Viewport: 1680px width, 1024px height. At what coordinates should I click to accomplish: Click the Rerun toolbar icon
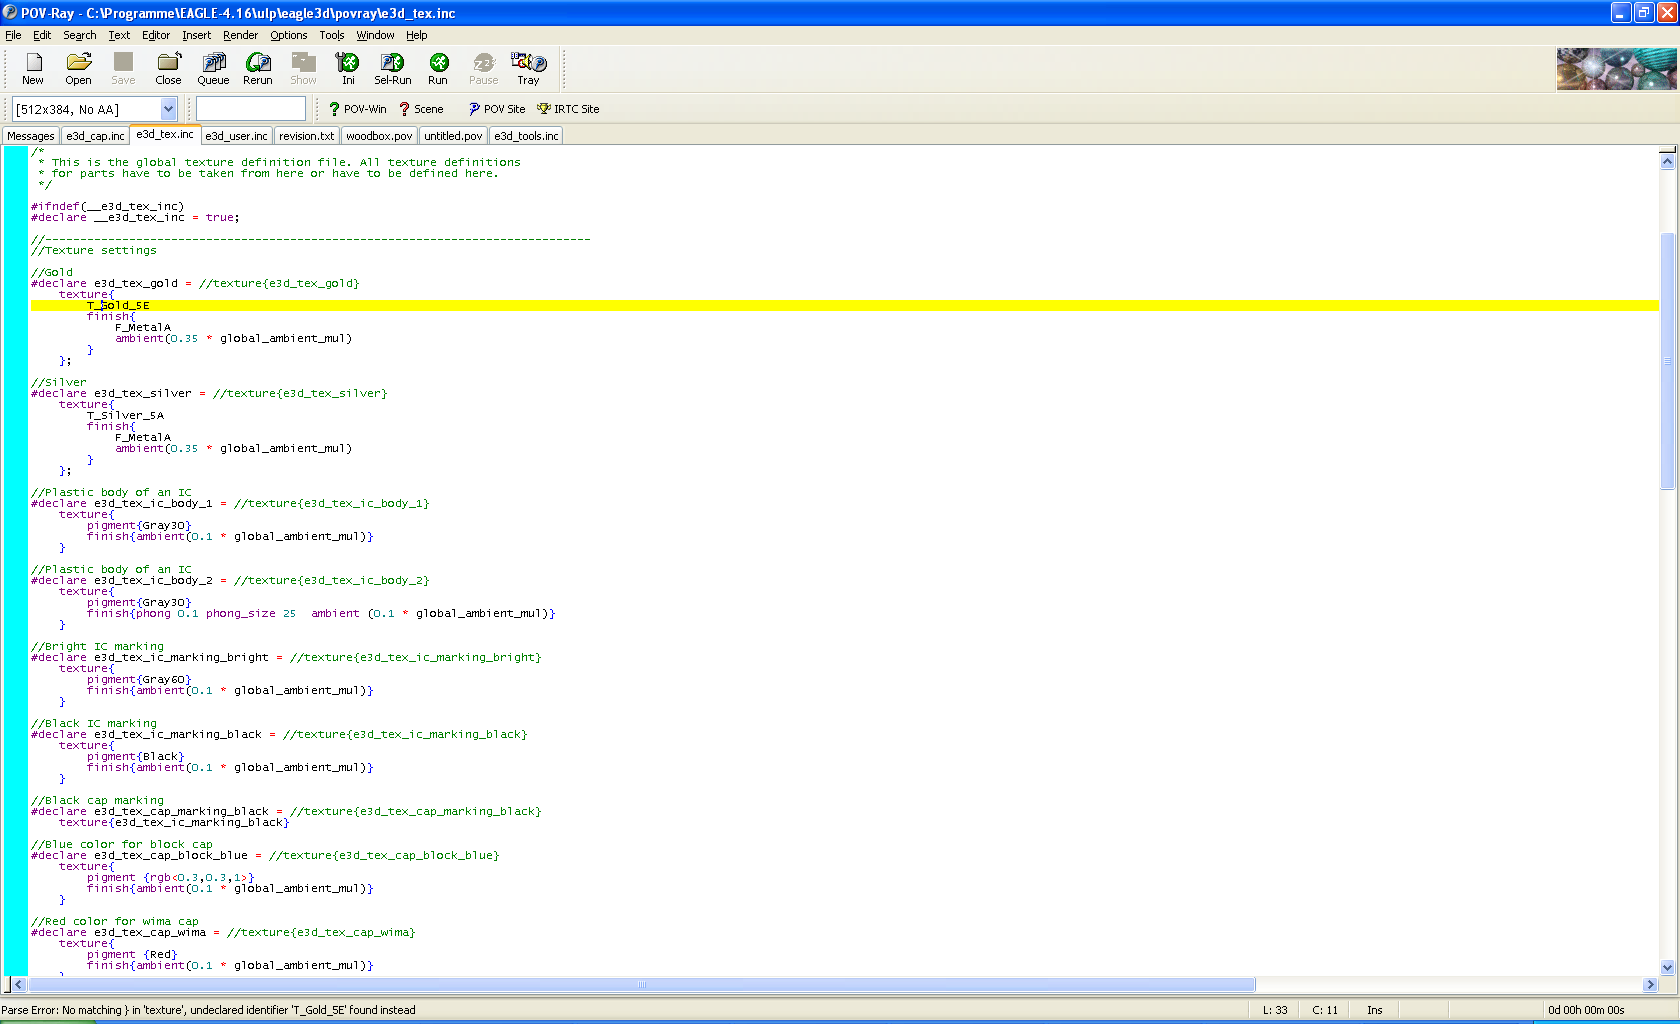click(x=258, y=69)
